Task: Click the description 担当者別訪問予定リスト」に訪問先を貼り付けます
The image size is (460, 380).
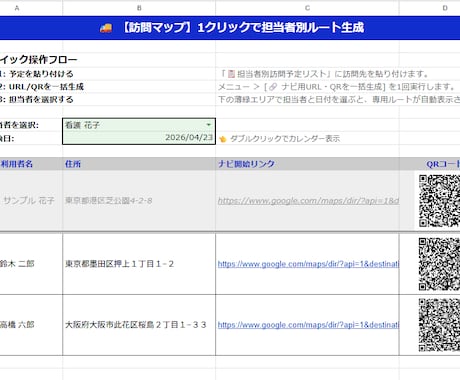Action: point(332,74)
